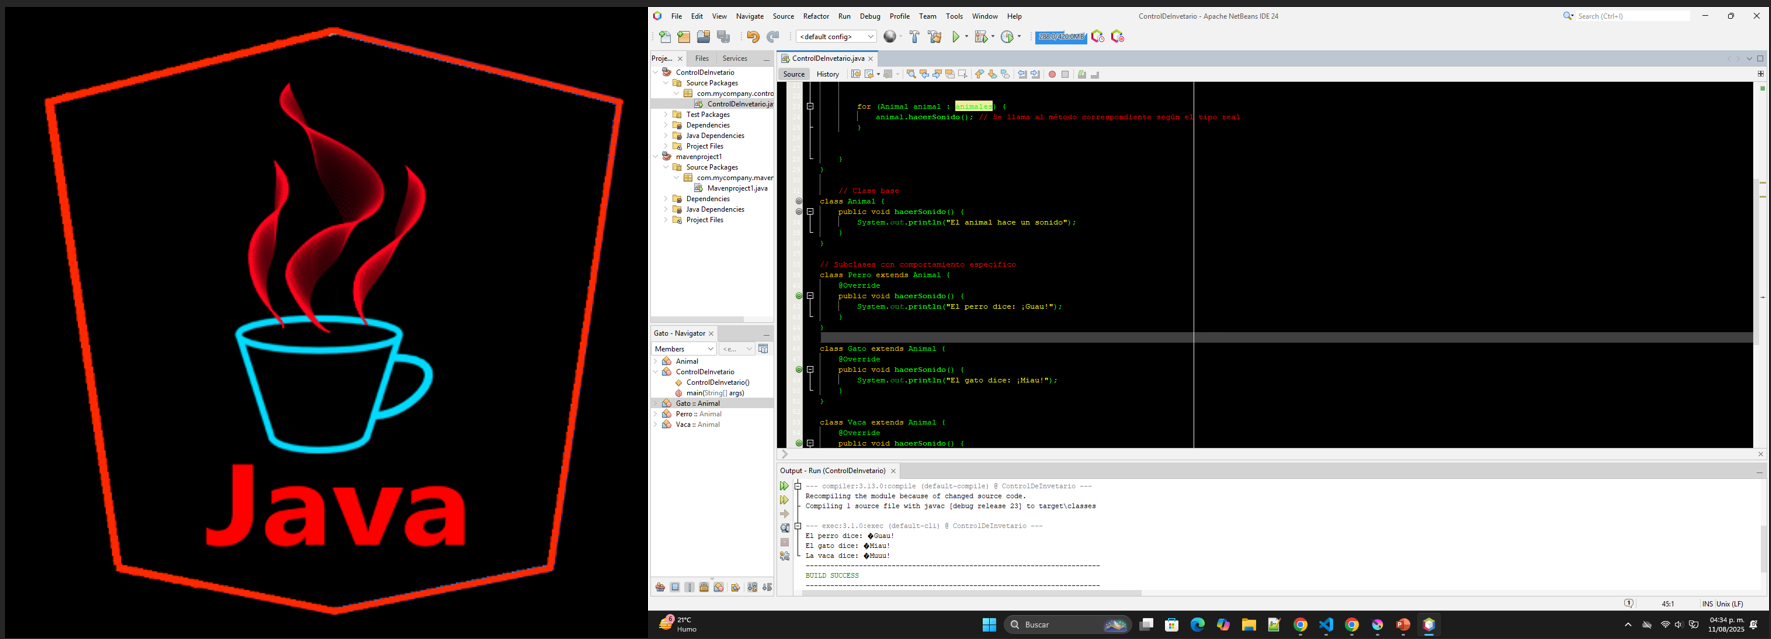Screen dimensions: 1771x639
Task: Click the Find Selection magnifier in editor toolbar
Action: coord(911,74)
